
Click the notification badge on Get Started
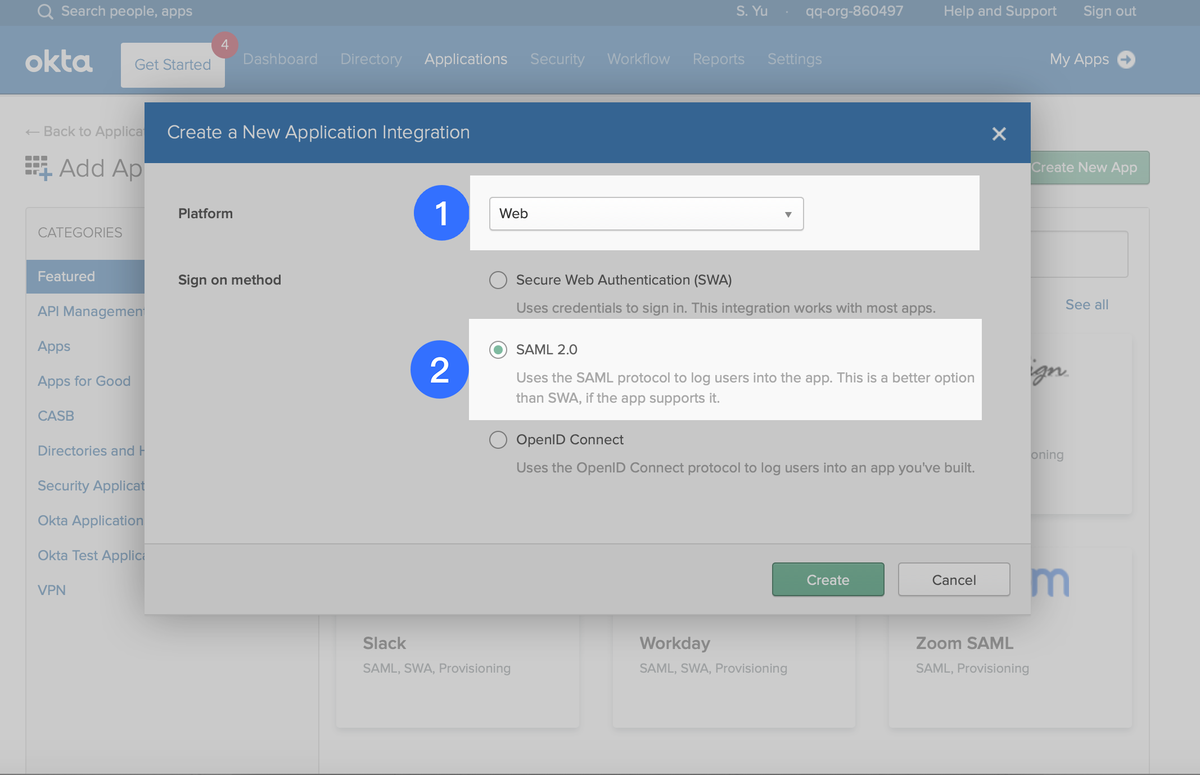(x=224, y=45)
